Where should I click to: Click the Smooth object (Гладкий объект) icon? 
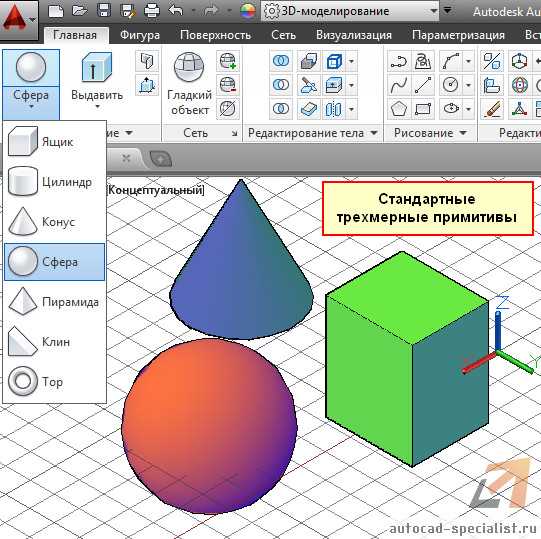[189, 67]
